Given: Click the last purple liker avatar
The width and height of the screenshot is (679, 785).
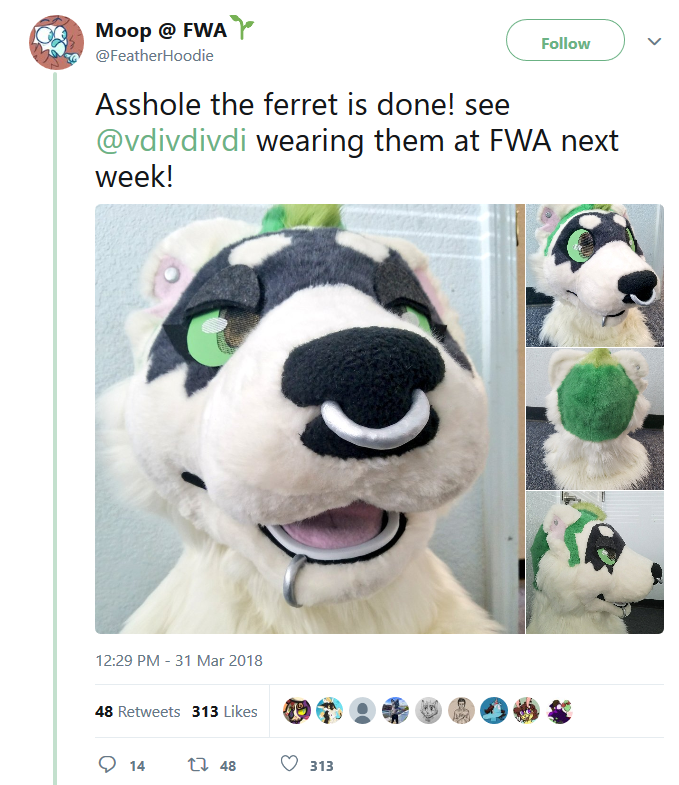Looking at the screenshot, I should pyautogui.click(x=560, y=711).
